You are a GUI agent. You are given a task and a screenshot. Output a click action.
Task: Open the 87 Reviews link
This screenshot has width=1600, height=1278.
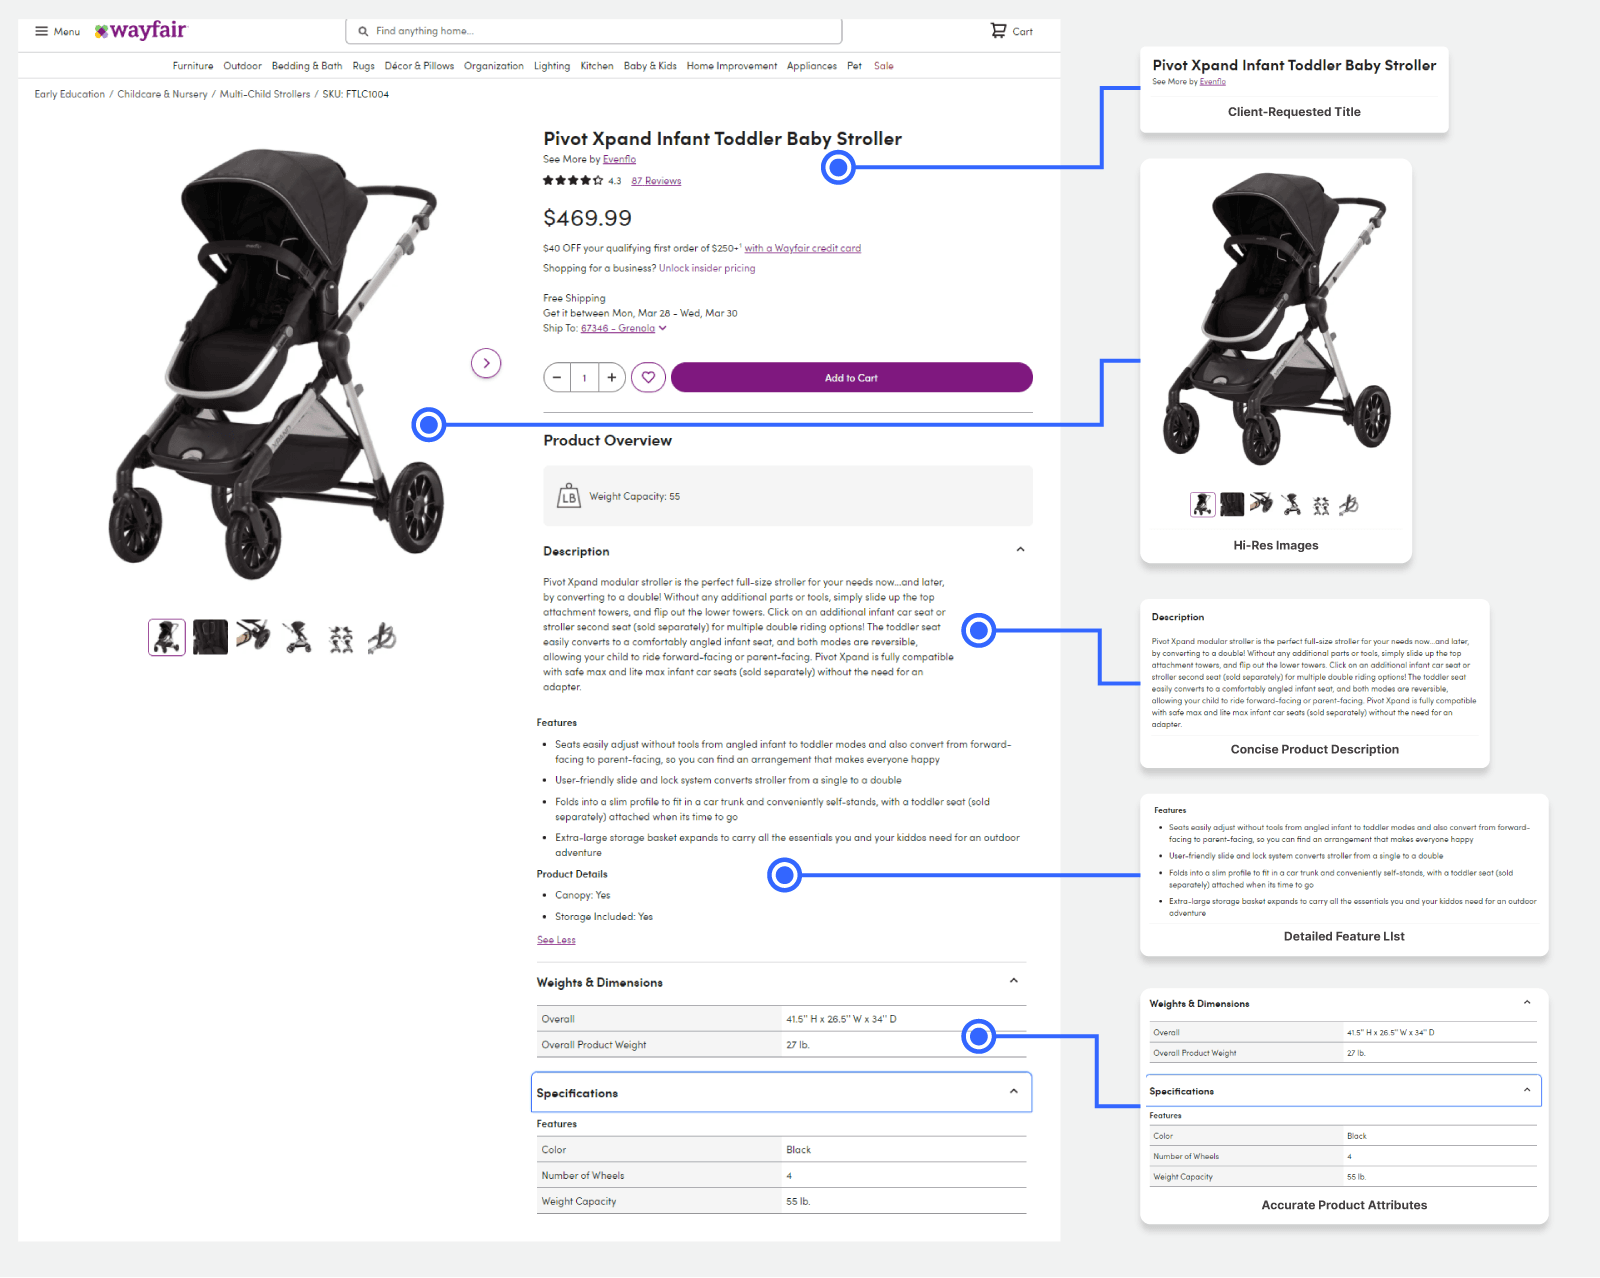(x=656, y=181)
